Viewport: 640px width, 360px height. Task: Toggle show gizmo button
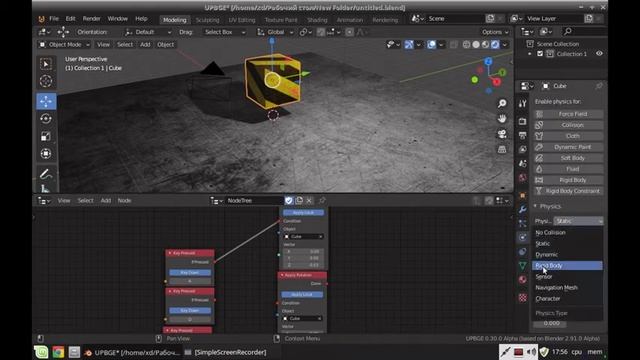pos(409,44)
